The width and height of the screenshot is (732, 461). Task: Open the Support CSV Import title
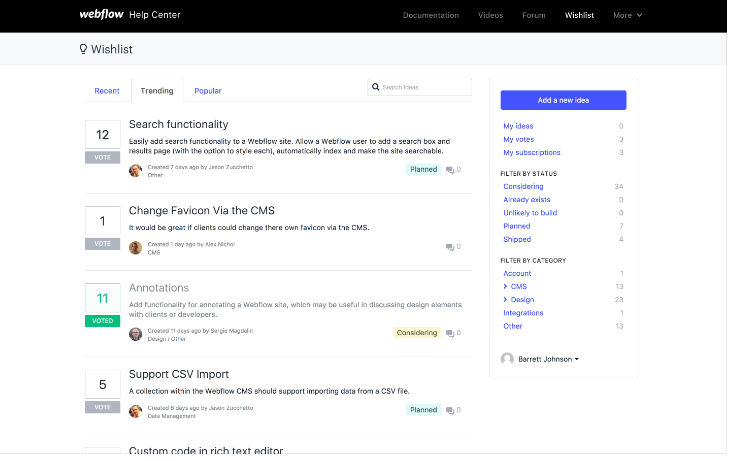[179, 375]
